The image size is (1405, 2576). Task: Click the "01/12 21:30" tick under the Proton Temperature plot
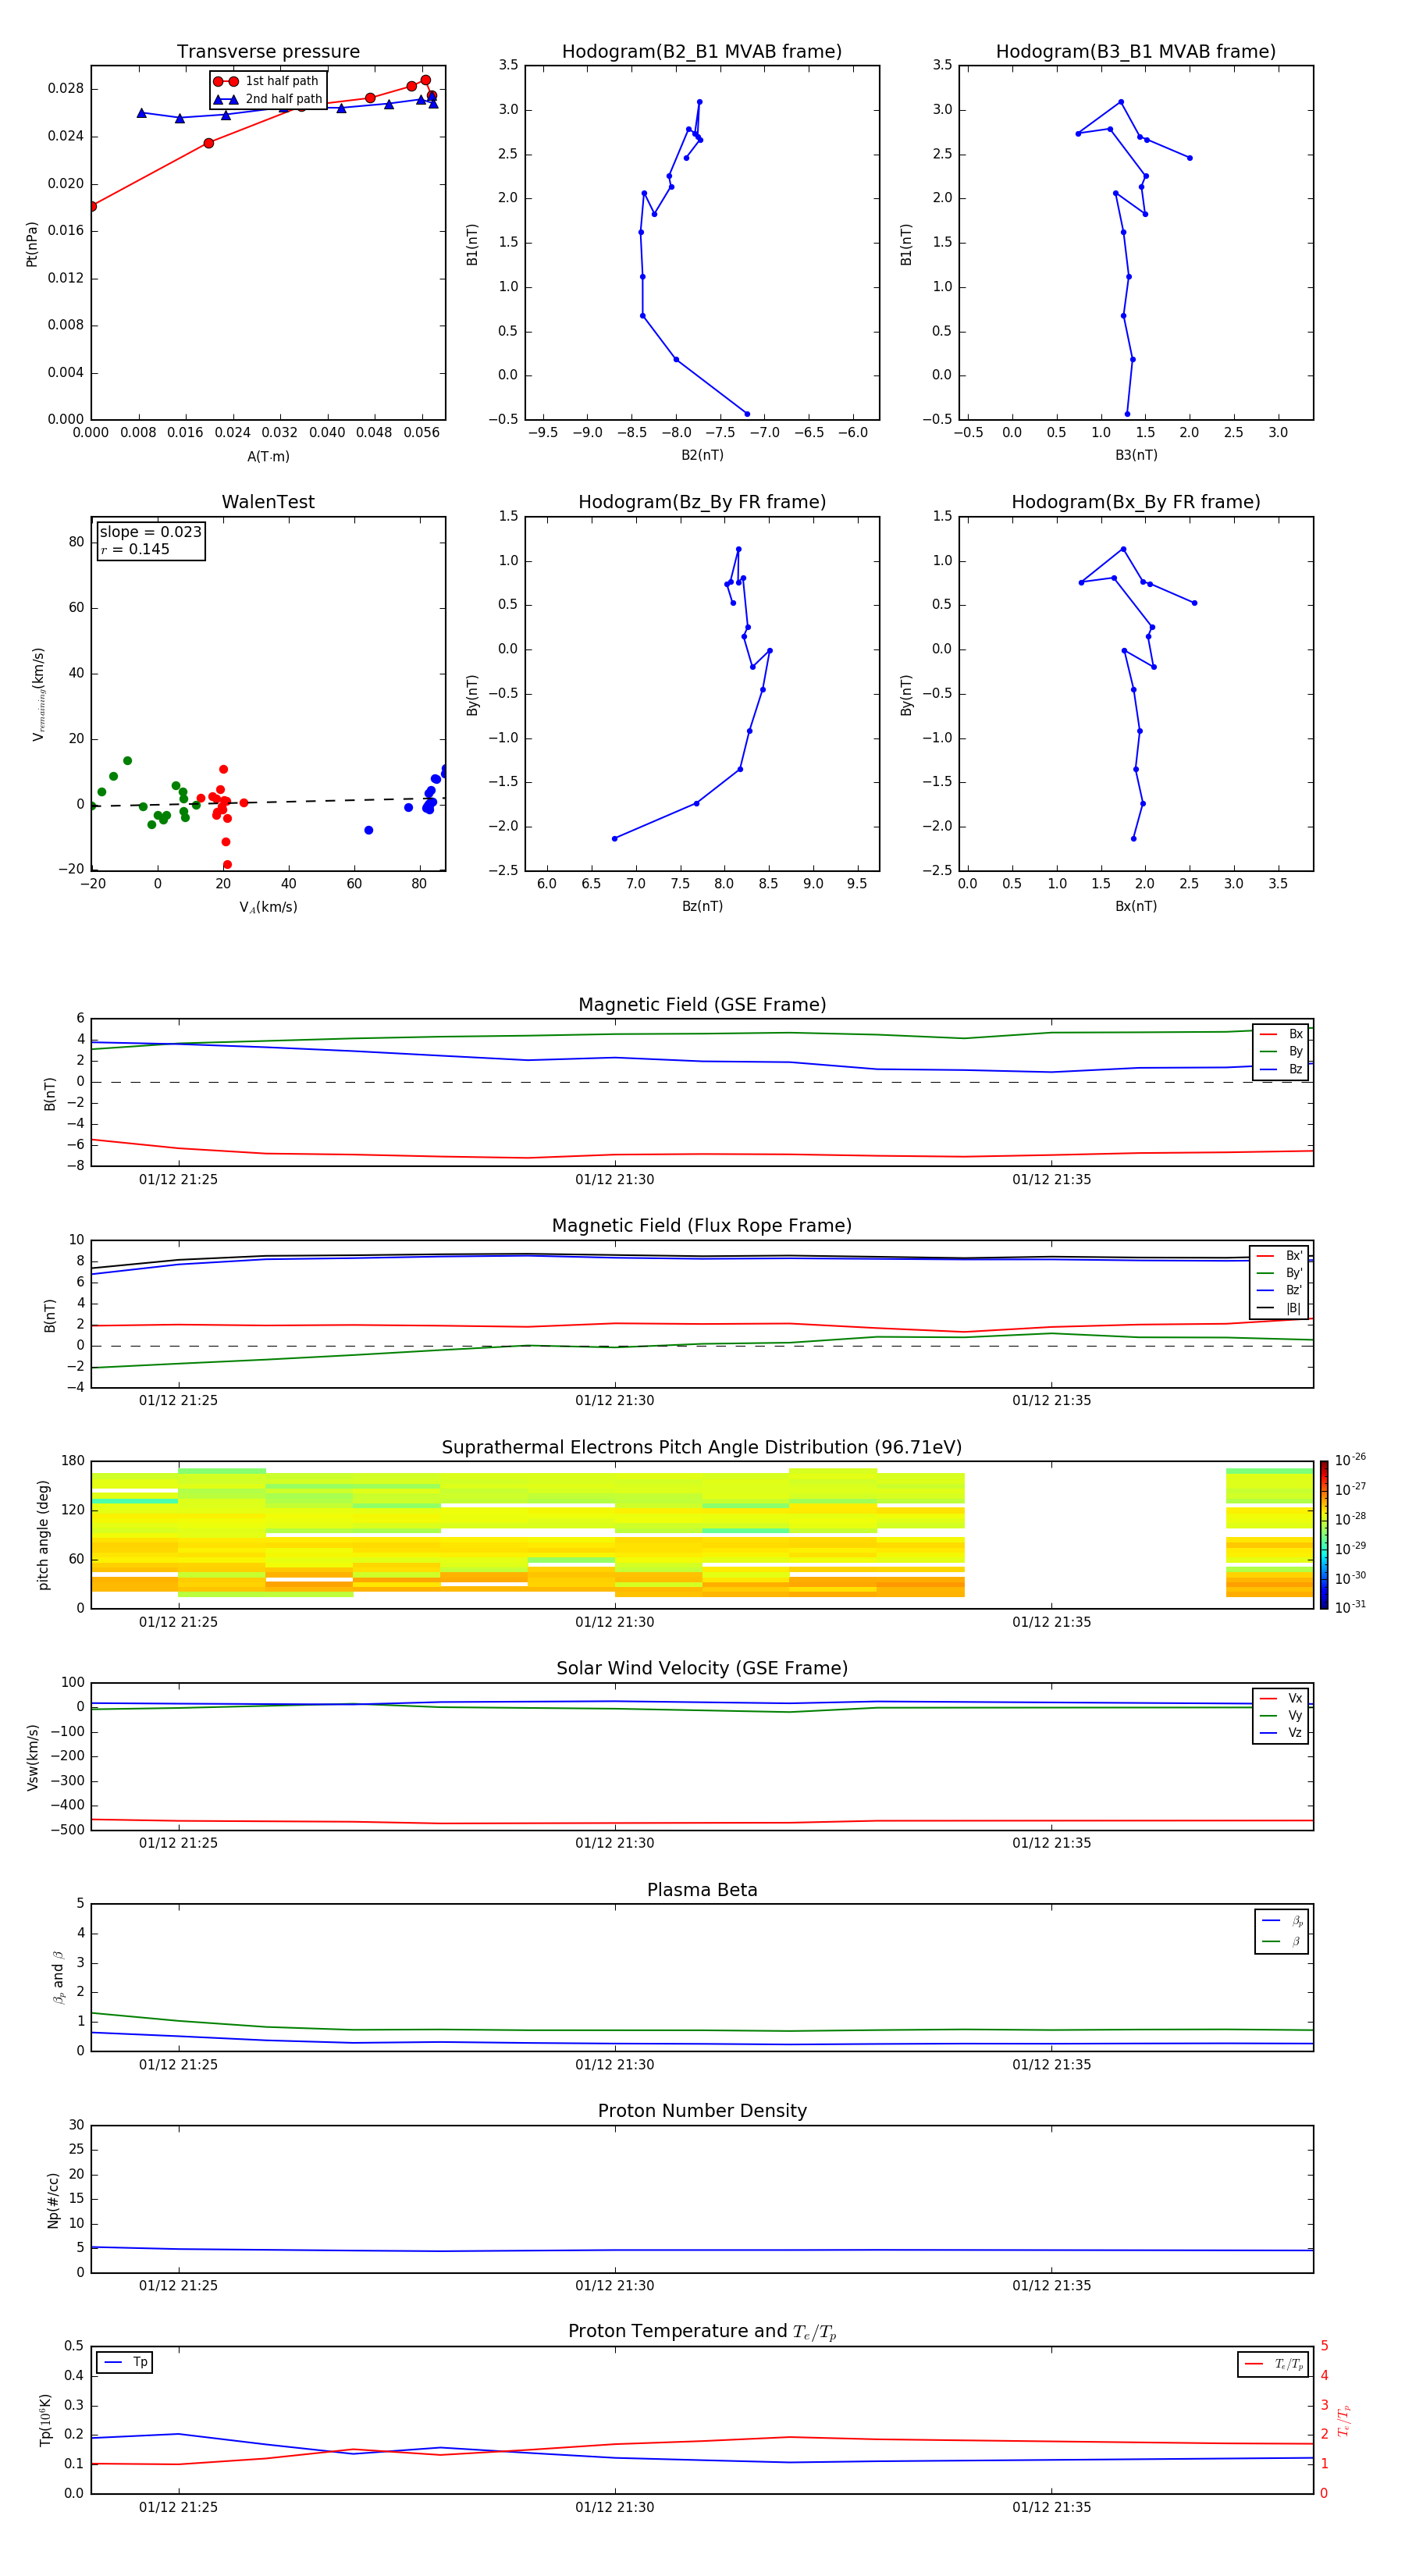615,2507
